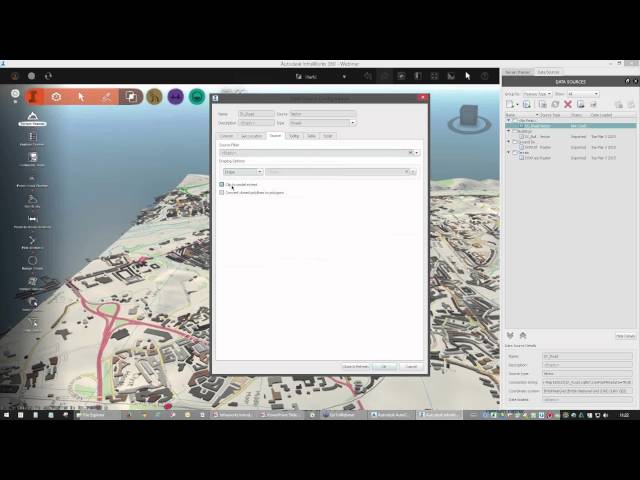The width and height of the screenshot is (640, 480).
Task: Toggle the Clip to model extent checkbox
Action: (x=222, y=184)
